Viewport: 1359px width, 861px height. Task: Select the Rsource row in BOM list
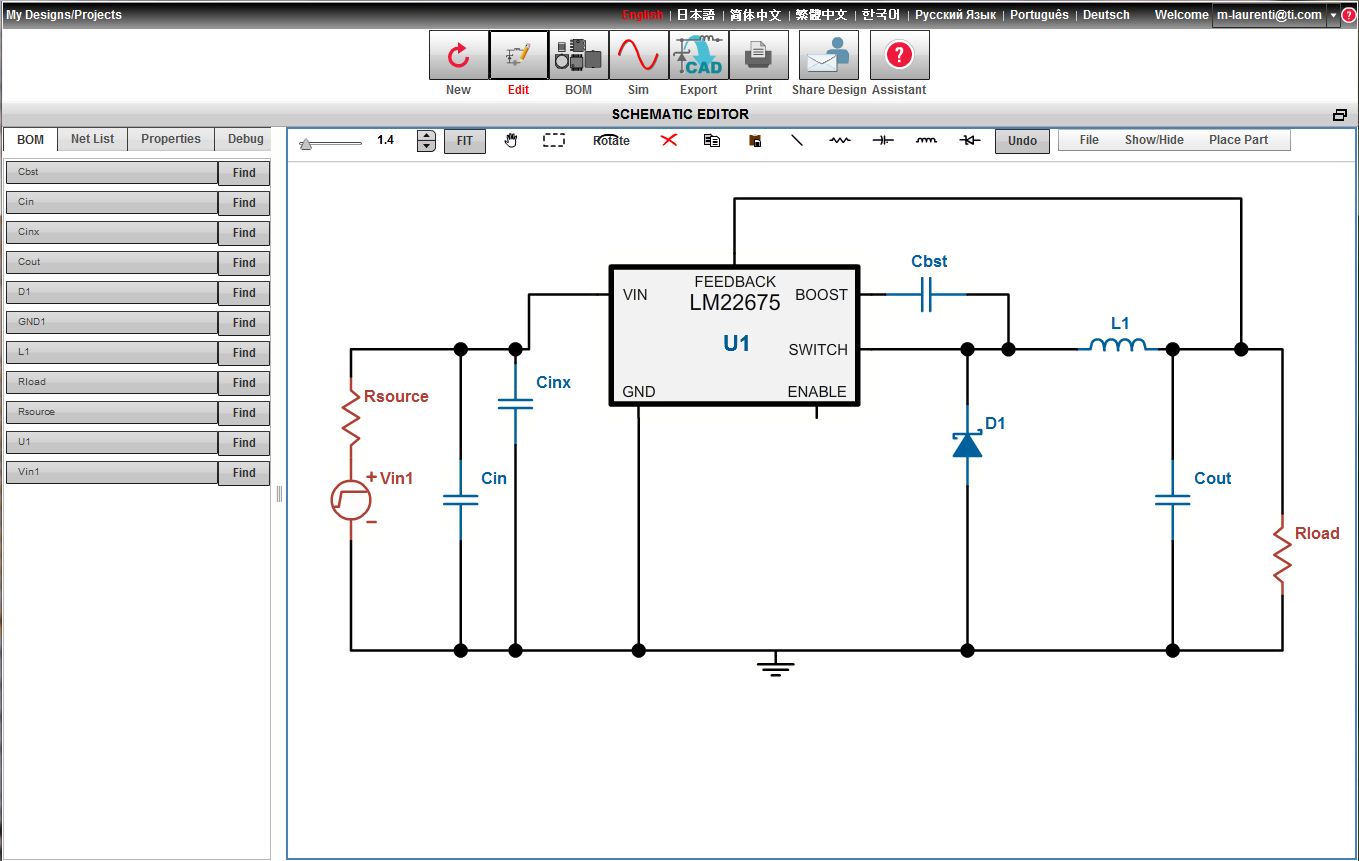(x=112, y=412)
